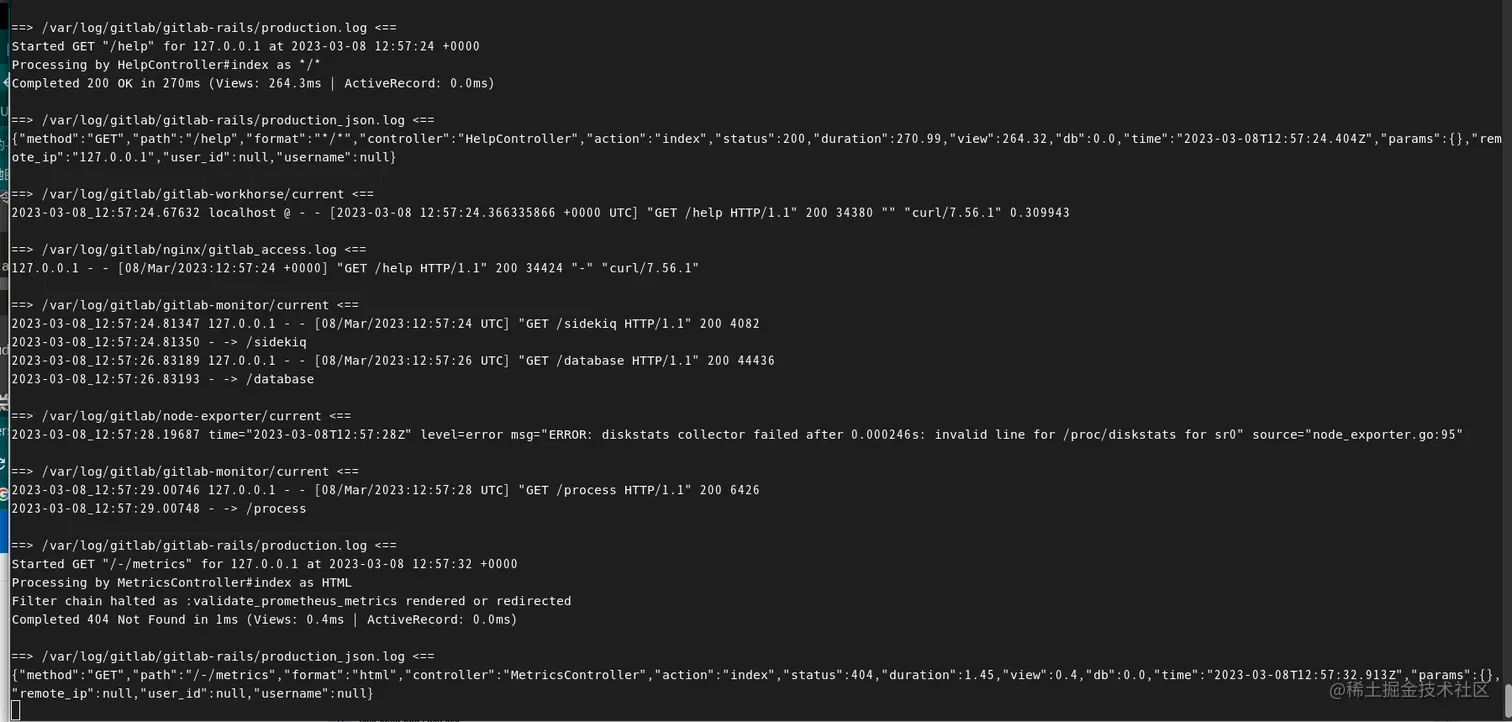
Task: Click the 'Completed 200 OK in 270ms' line
Action: (253, 83)
